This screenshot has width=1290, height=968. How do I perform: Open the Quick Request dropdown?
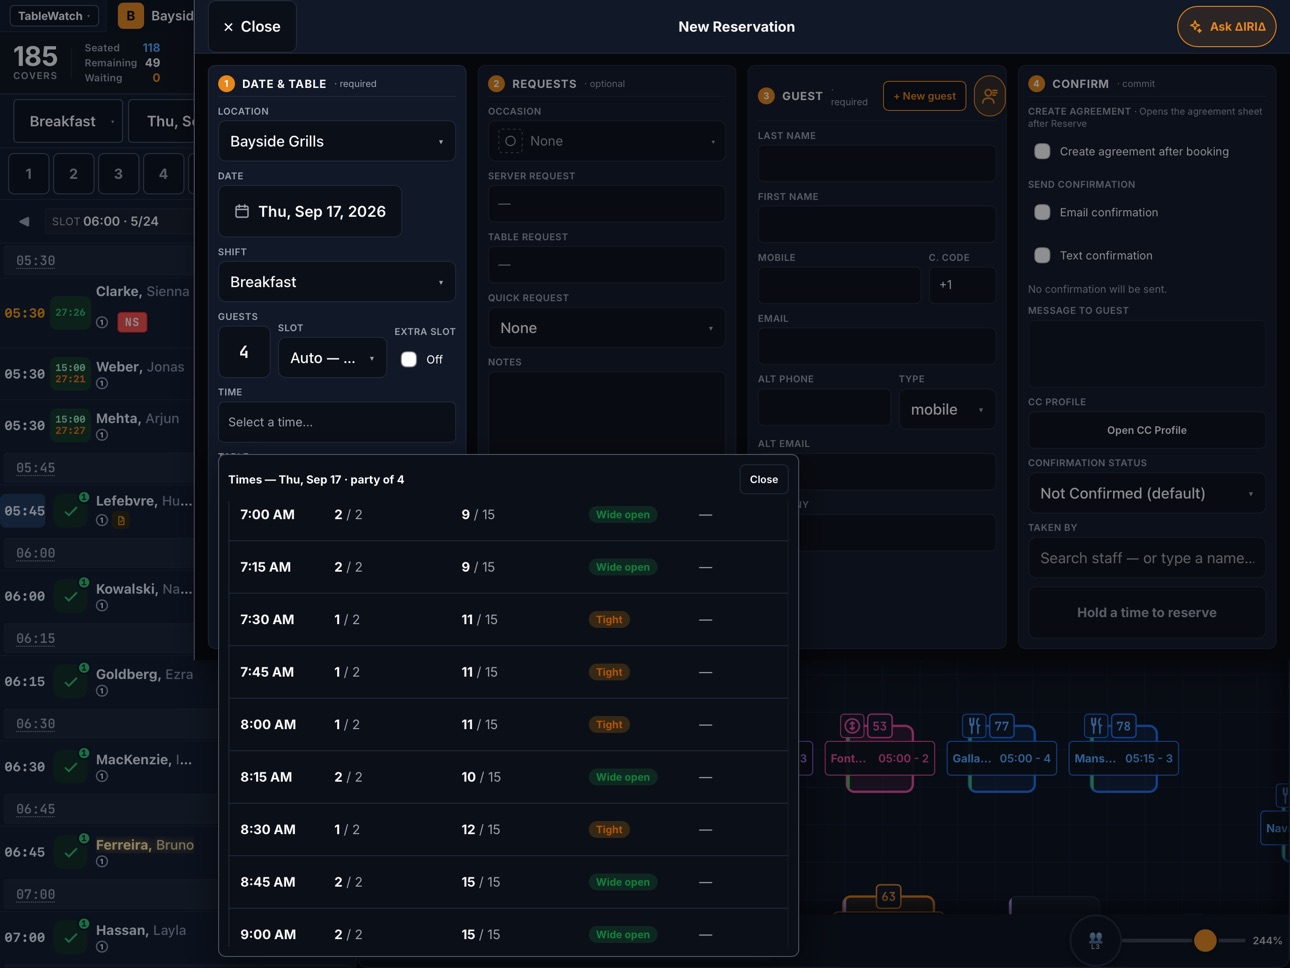[607, 328]
